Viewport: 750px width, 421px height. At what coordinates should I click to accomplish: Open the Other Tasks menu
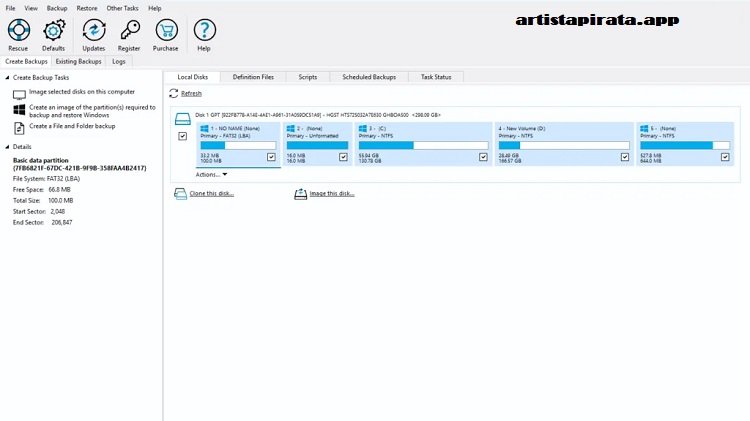(122, 8)
